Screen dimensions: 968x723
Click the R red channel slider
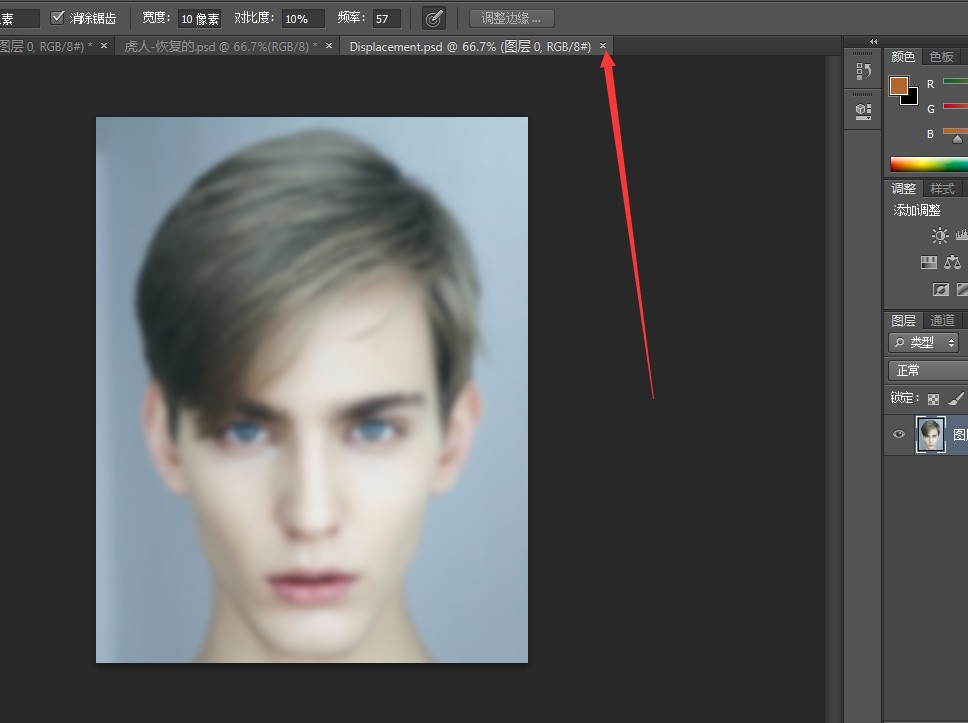coord(955,81)
